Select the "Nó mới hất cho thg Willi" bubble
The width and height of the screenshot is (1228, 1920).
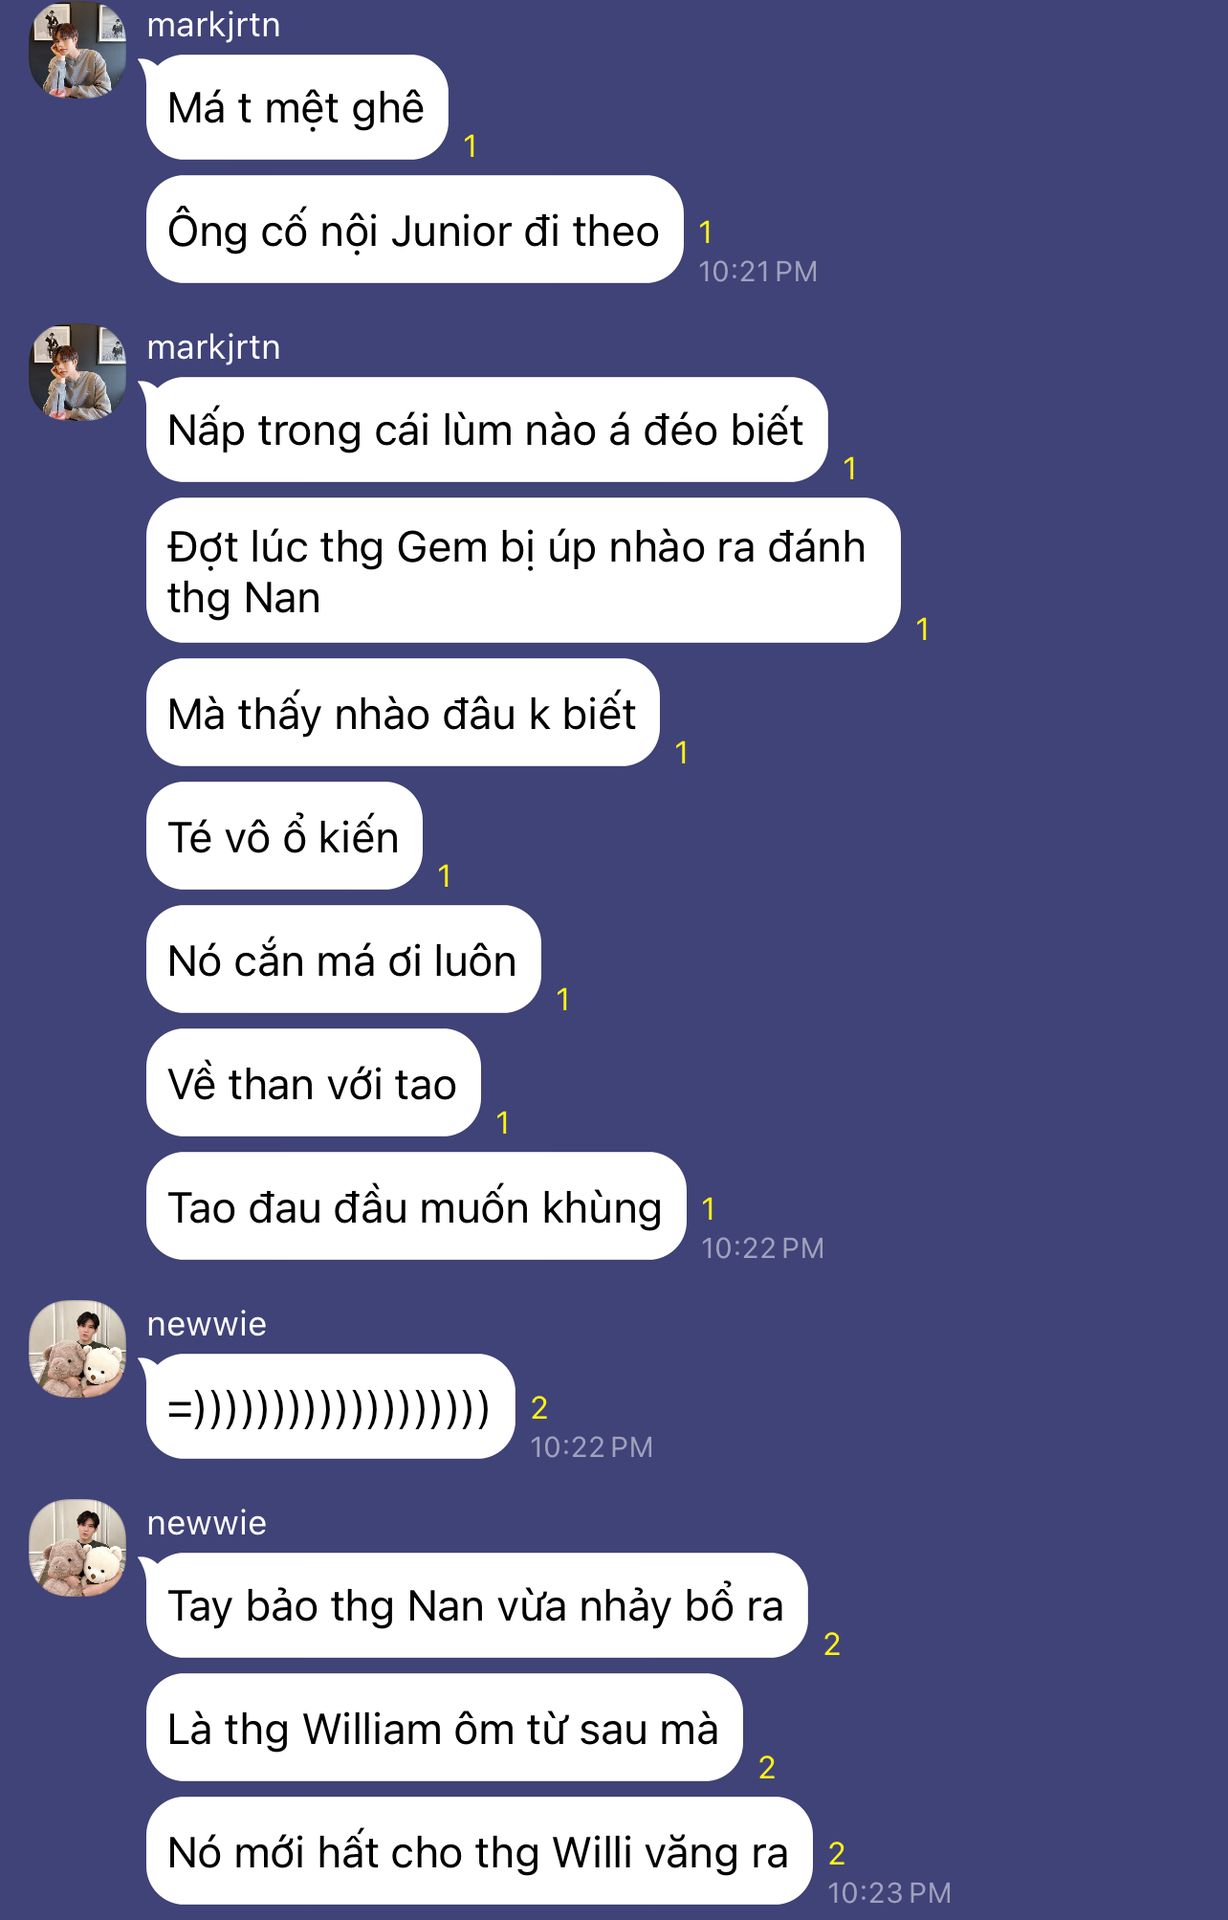pos(479,1852)
